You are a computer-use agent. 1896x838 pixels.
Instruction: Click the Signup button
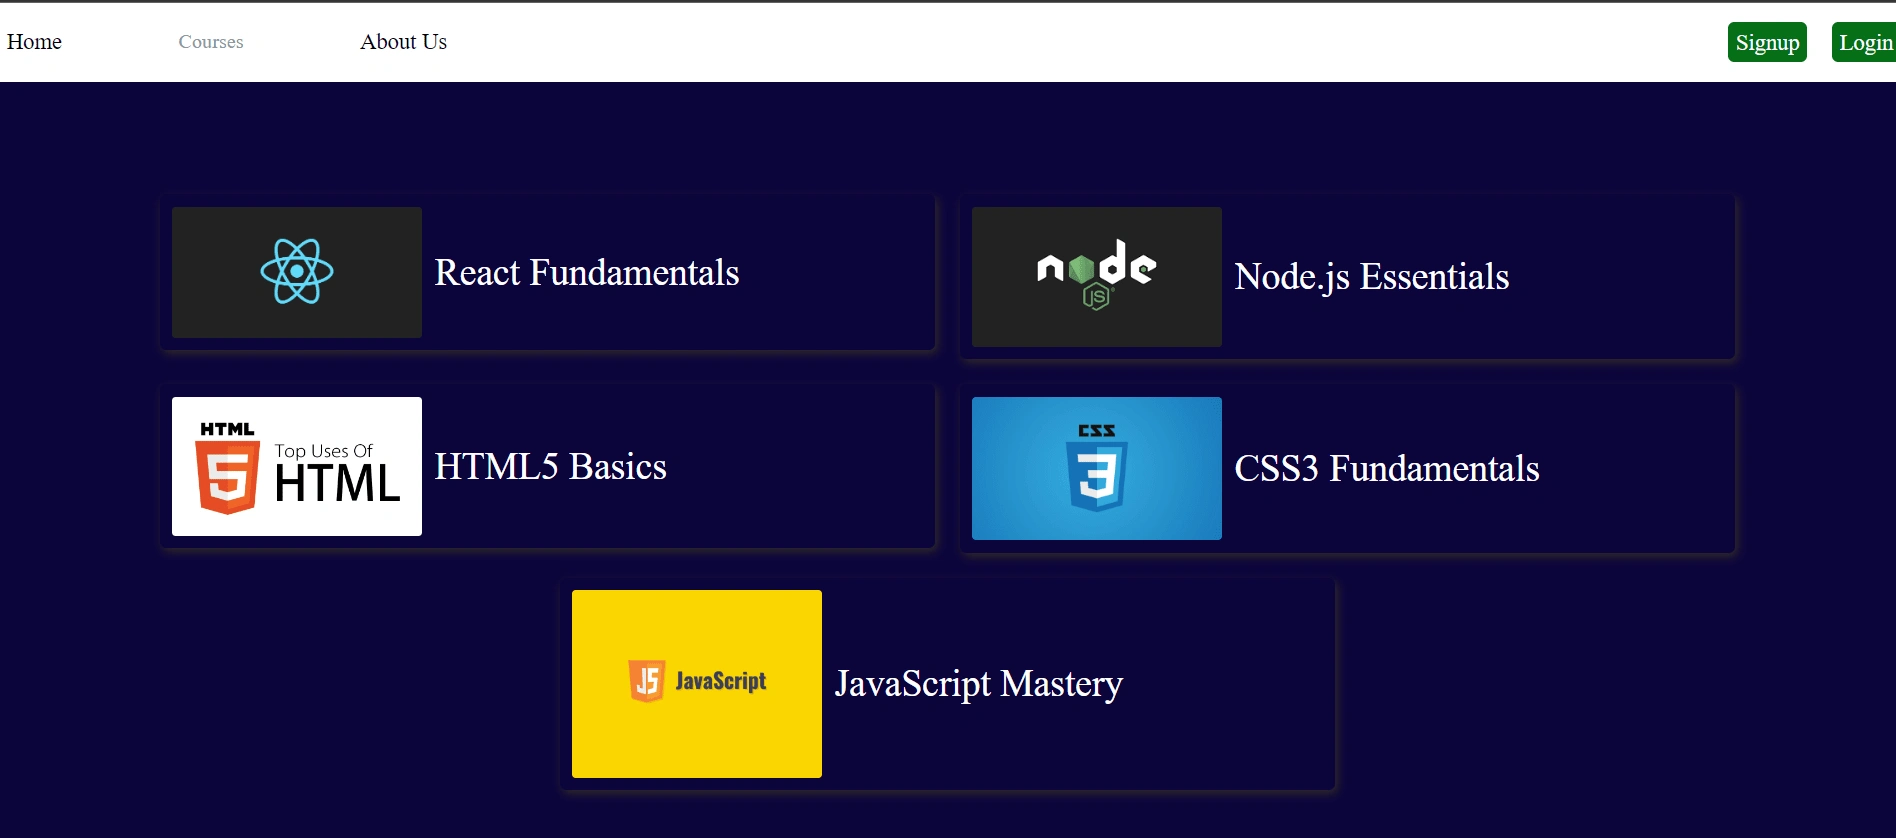pos(1767,42)
